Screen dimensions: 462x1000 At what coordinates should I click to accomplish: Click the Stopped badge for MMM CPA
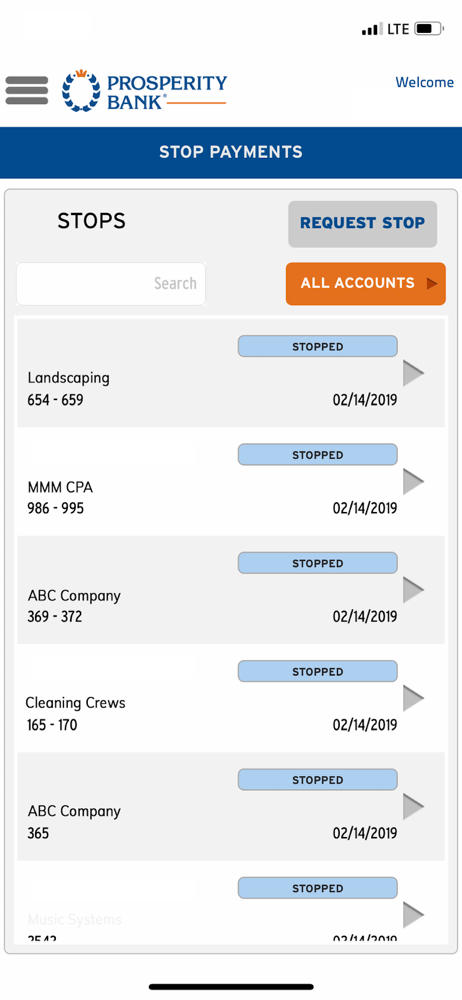(x=318, y=455)
